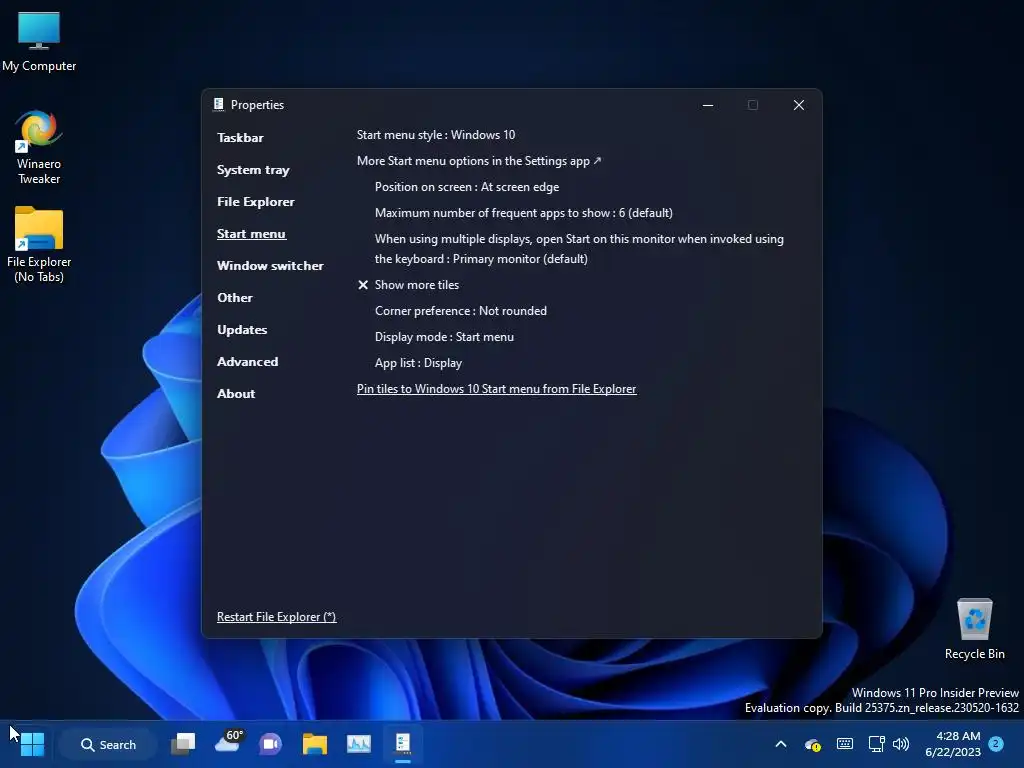Open Window switcher settings

coord(270,266)
